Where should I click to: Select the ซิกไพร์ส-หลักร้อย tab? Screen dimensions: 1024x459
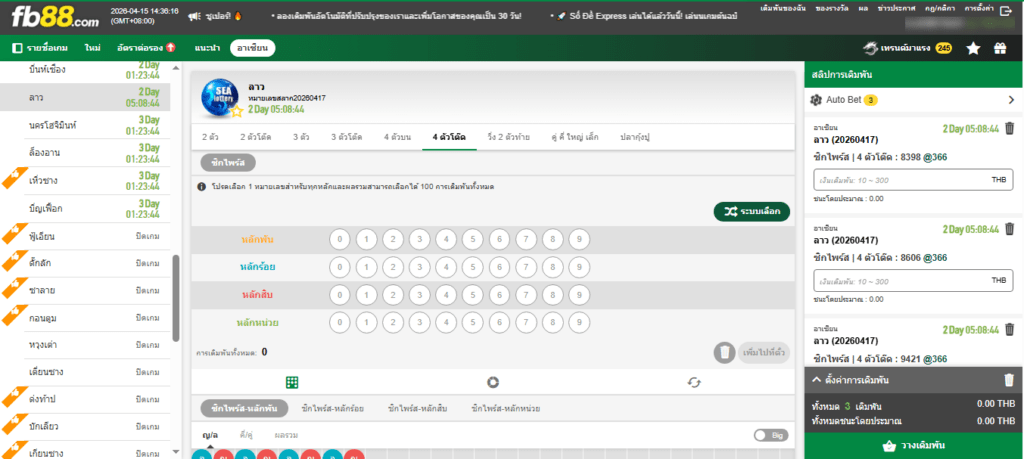click(333, 409)
